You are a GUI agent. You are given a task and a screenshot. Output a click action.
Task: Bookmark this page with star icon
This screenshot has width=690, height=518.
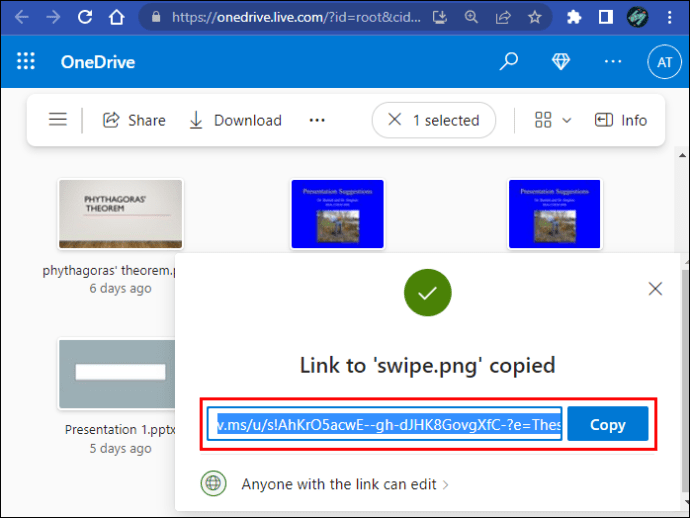pyautogui.click(x=535, y=17)
